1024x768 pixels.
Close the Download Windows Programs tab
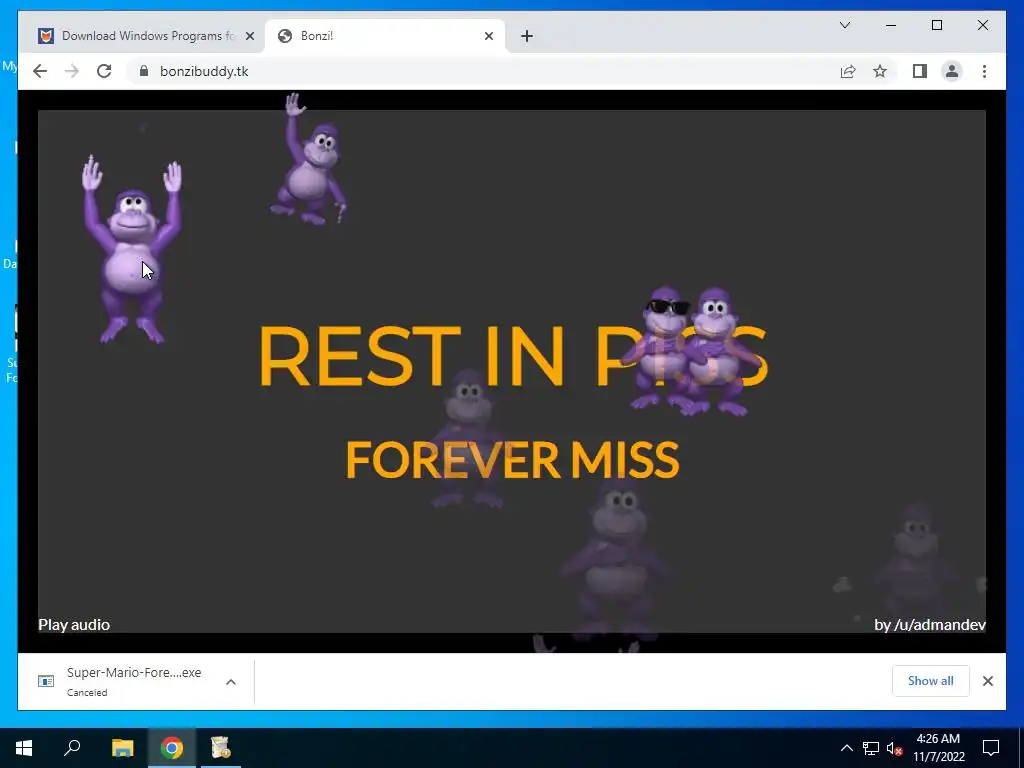[249, 36]
